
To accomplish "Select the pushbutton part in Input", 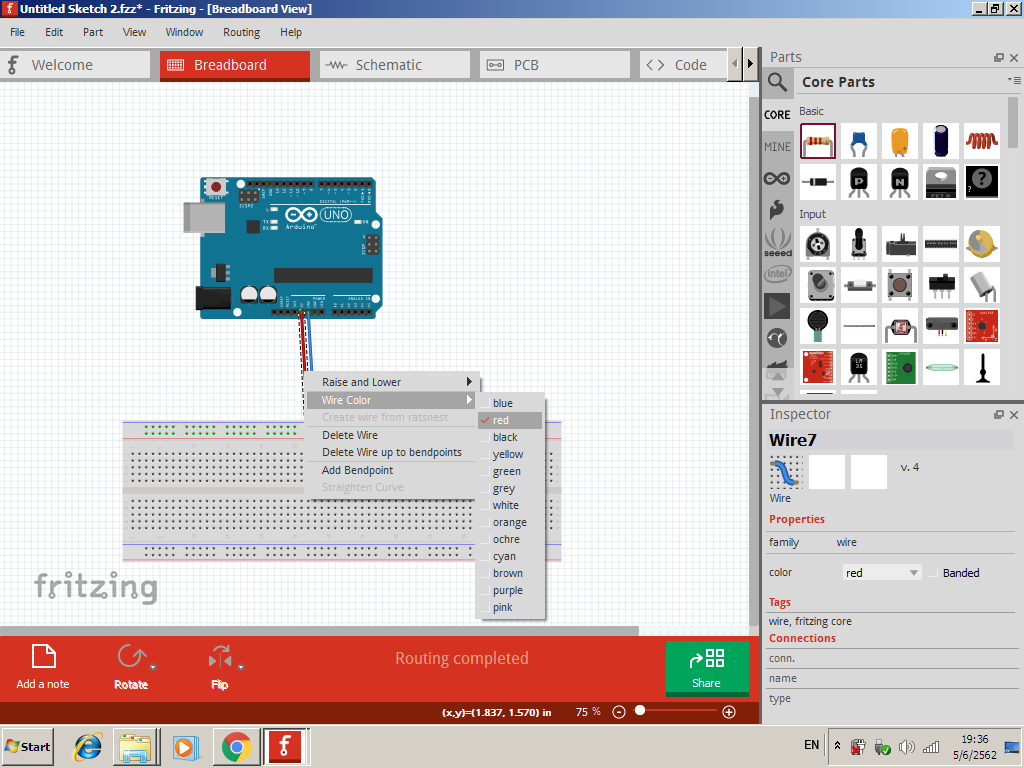I will coord(900,285).
